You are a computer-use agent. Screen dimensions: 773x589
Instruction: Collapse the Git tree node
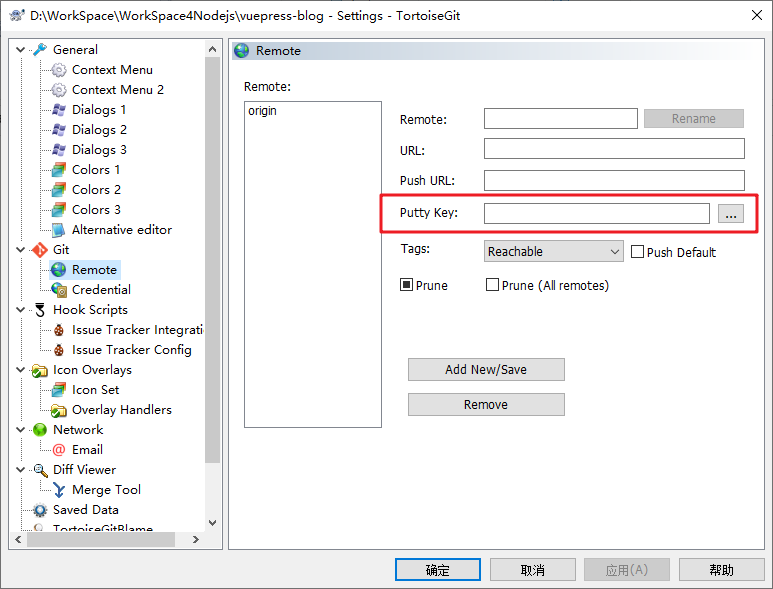(x=21, y=250)
